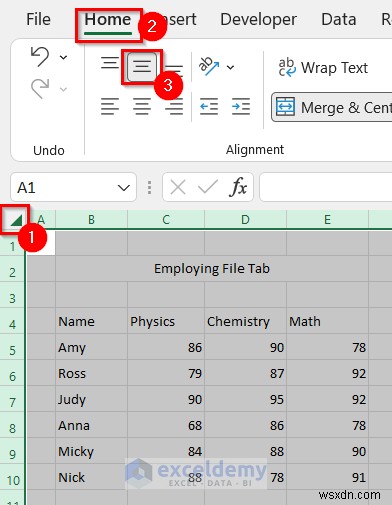392x505 pixels.
Task: Click into the formula bar field
Action: tap(326, 187)
